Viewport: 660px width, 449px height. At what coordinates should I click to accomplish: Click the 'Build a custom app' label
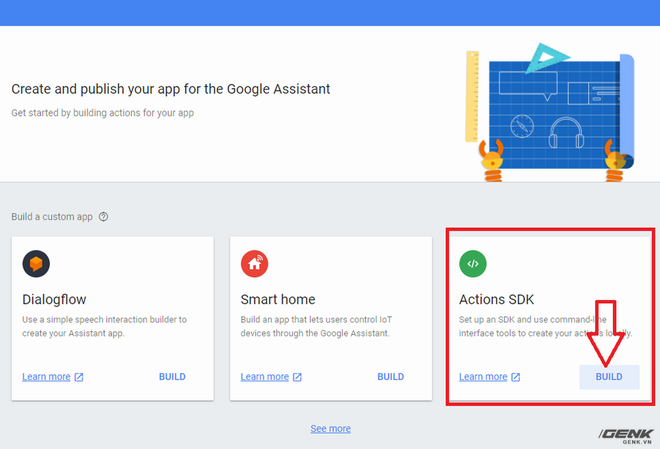(52, 217)
